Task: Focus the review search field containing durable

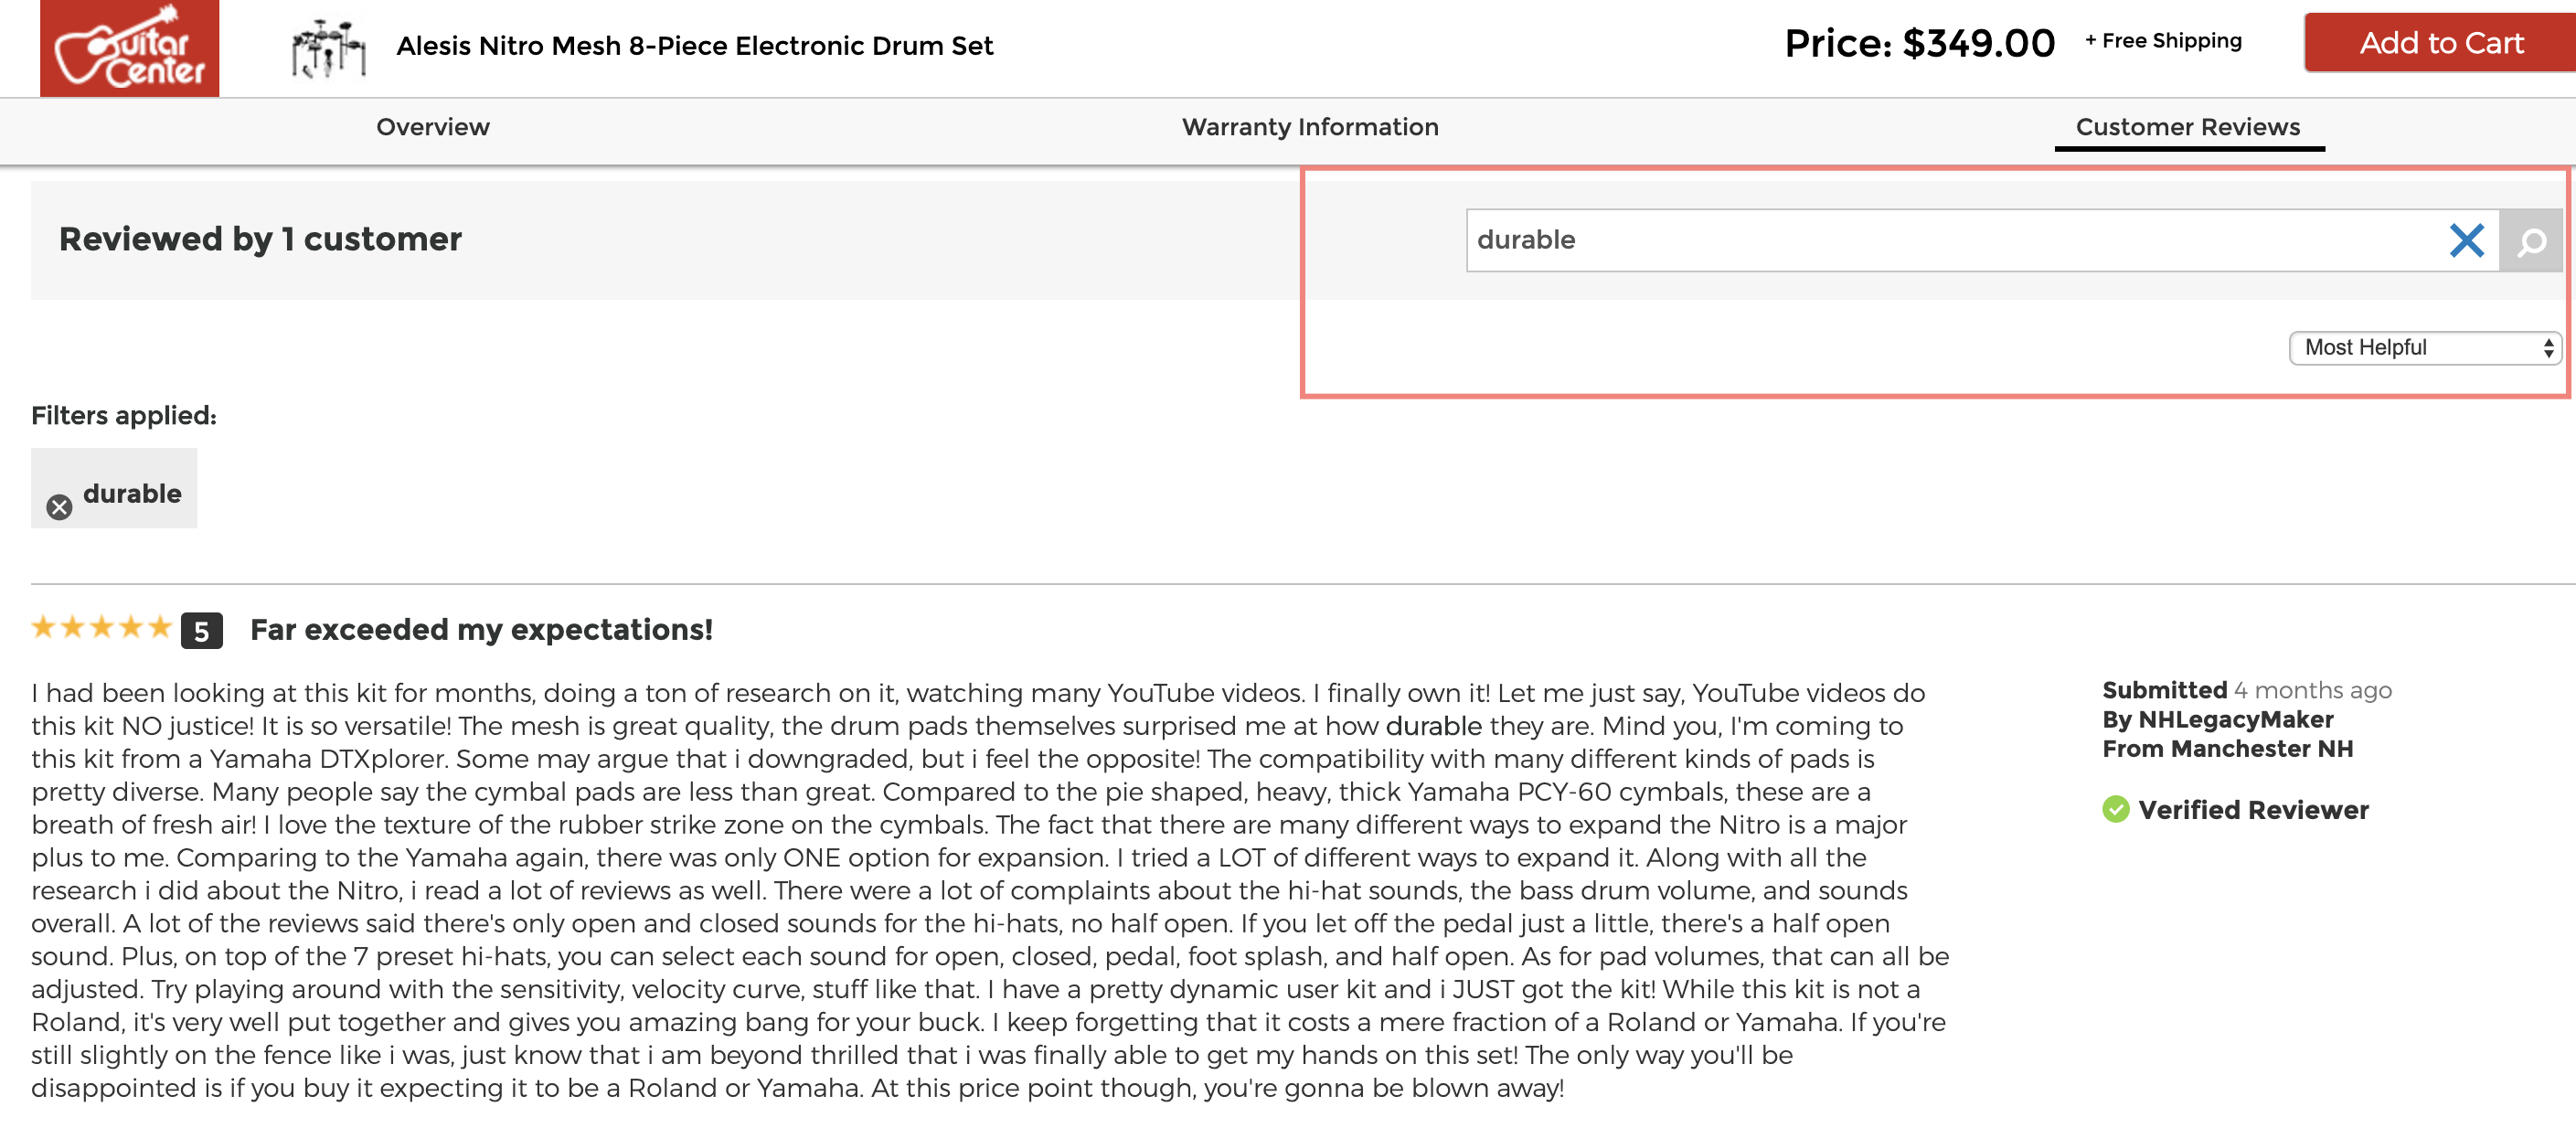Action: coord(1950,240)
